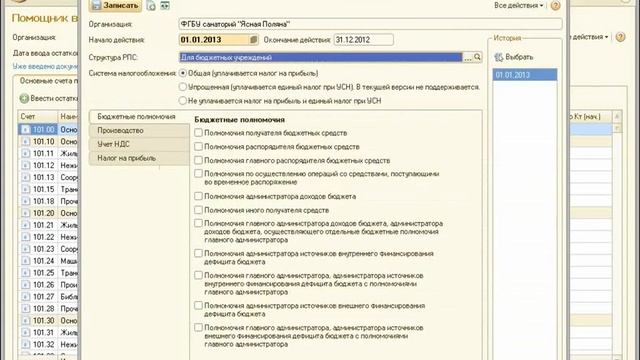Open действия dropdown in background Помощник window
Viewport: 640px width, 360px height.
[590, 37]
